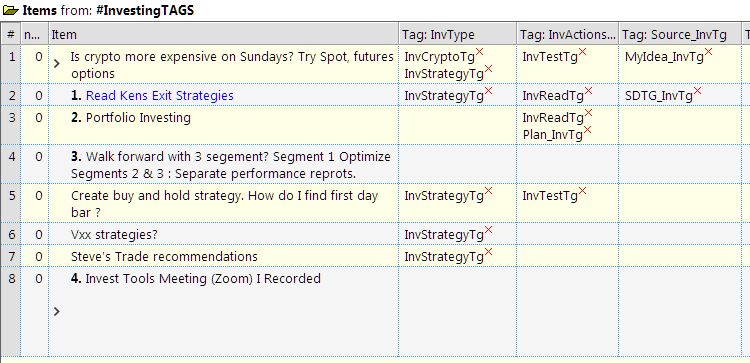Remove InvStrategyTg tag on Read Kens row
The height and width of the screenshot is (363, 750).
point(488,90)
